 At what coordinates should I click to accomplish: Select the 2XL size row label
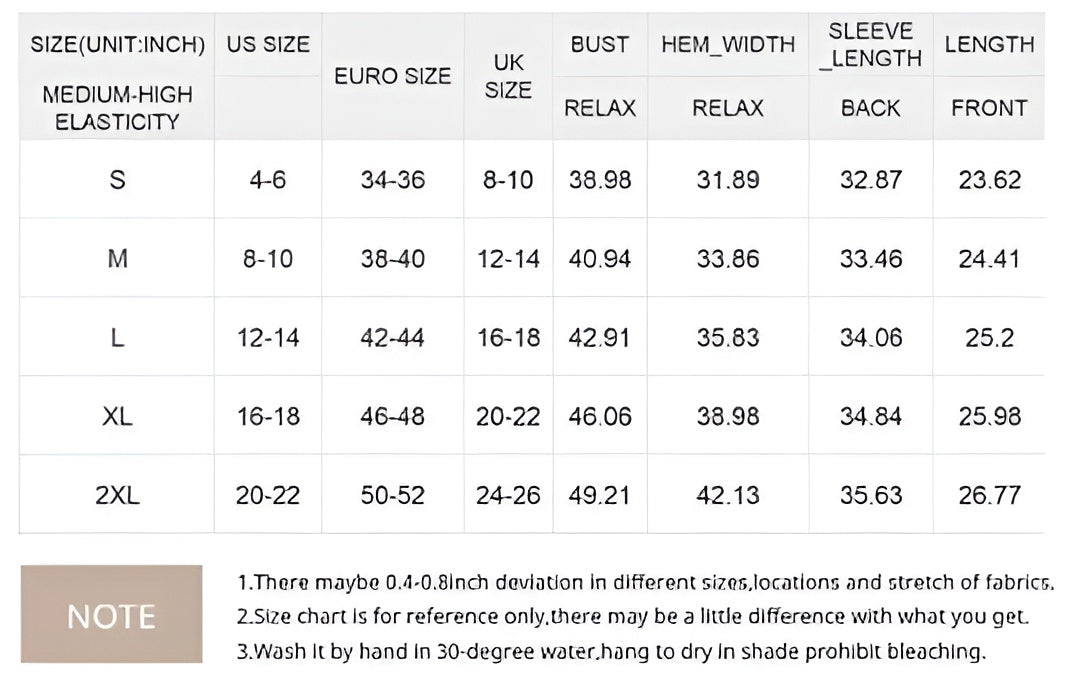point(117,495)
